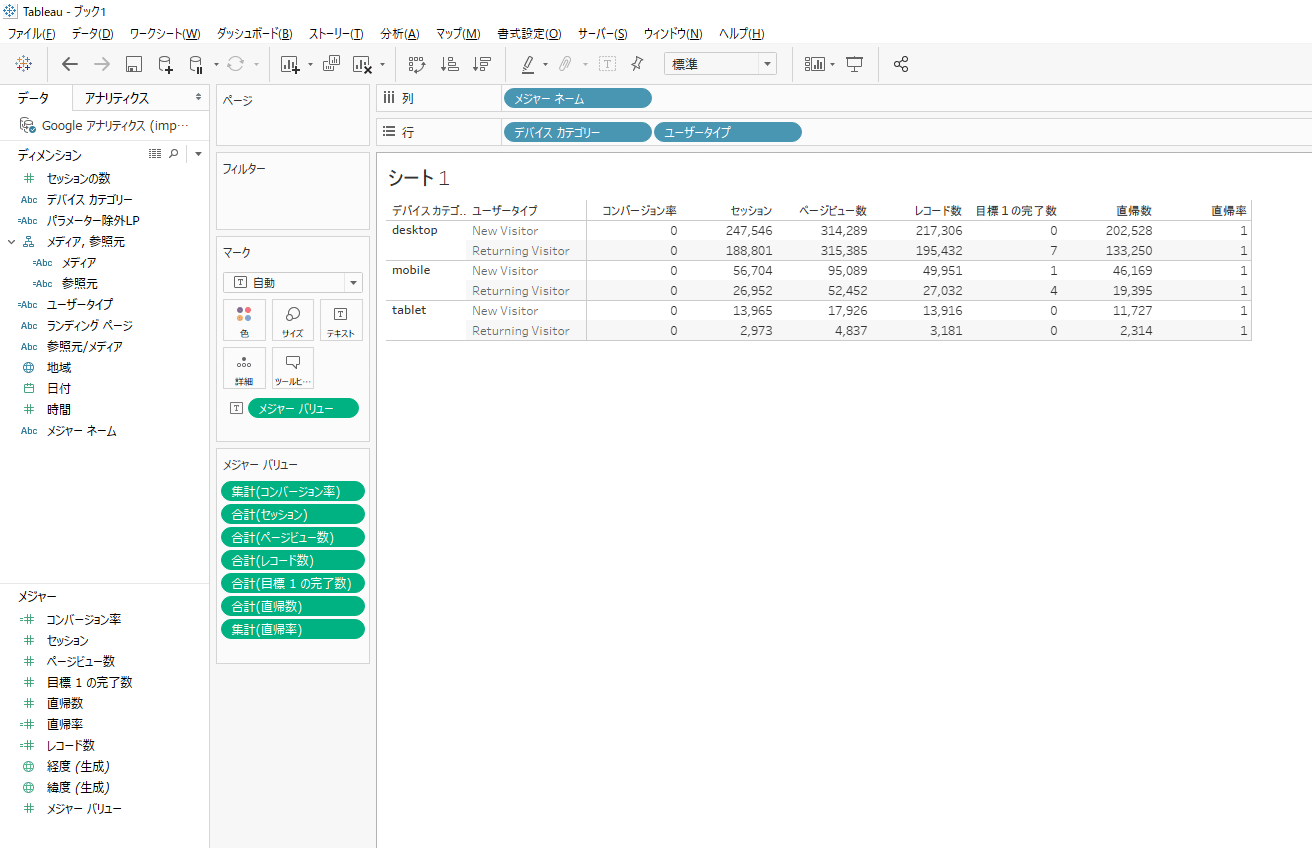Screen dimensions: 1312x848
Task: Add a new data source
Action: pos(166,64)
